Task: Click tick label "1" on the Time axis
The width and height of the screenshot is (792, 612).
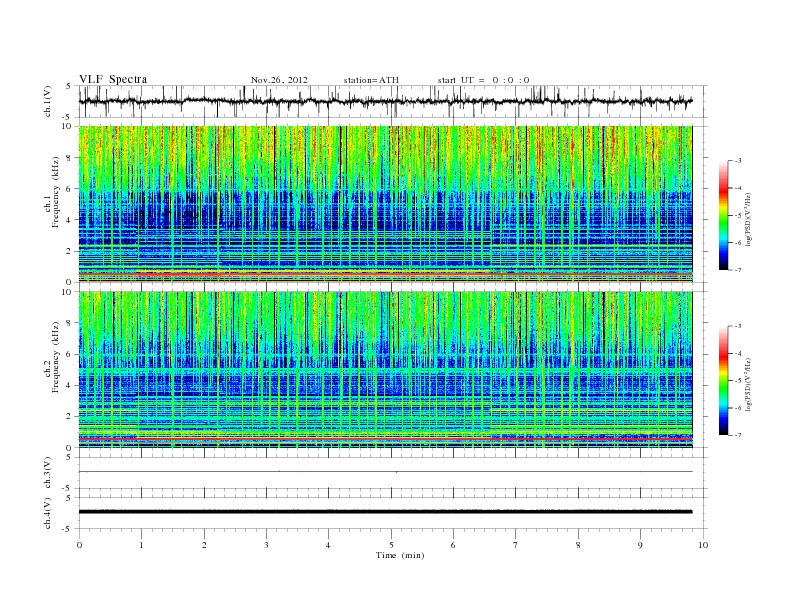Action: pos(141,545)
